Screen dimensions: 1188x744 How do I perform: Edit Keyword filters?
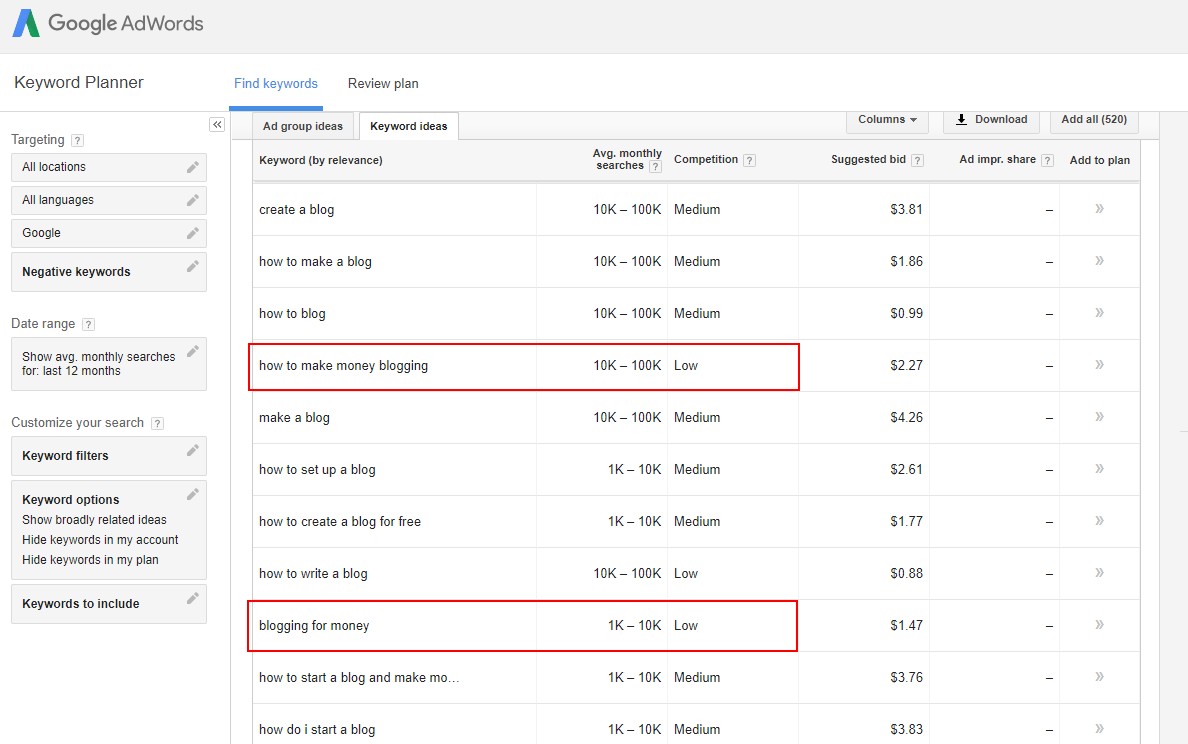pyautogui.click(x=192, y=450)
